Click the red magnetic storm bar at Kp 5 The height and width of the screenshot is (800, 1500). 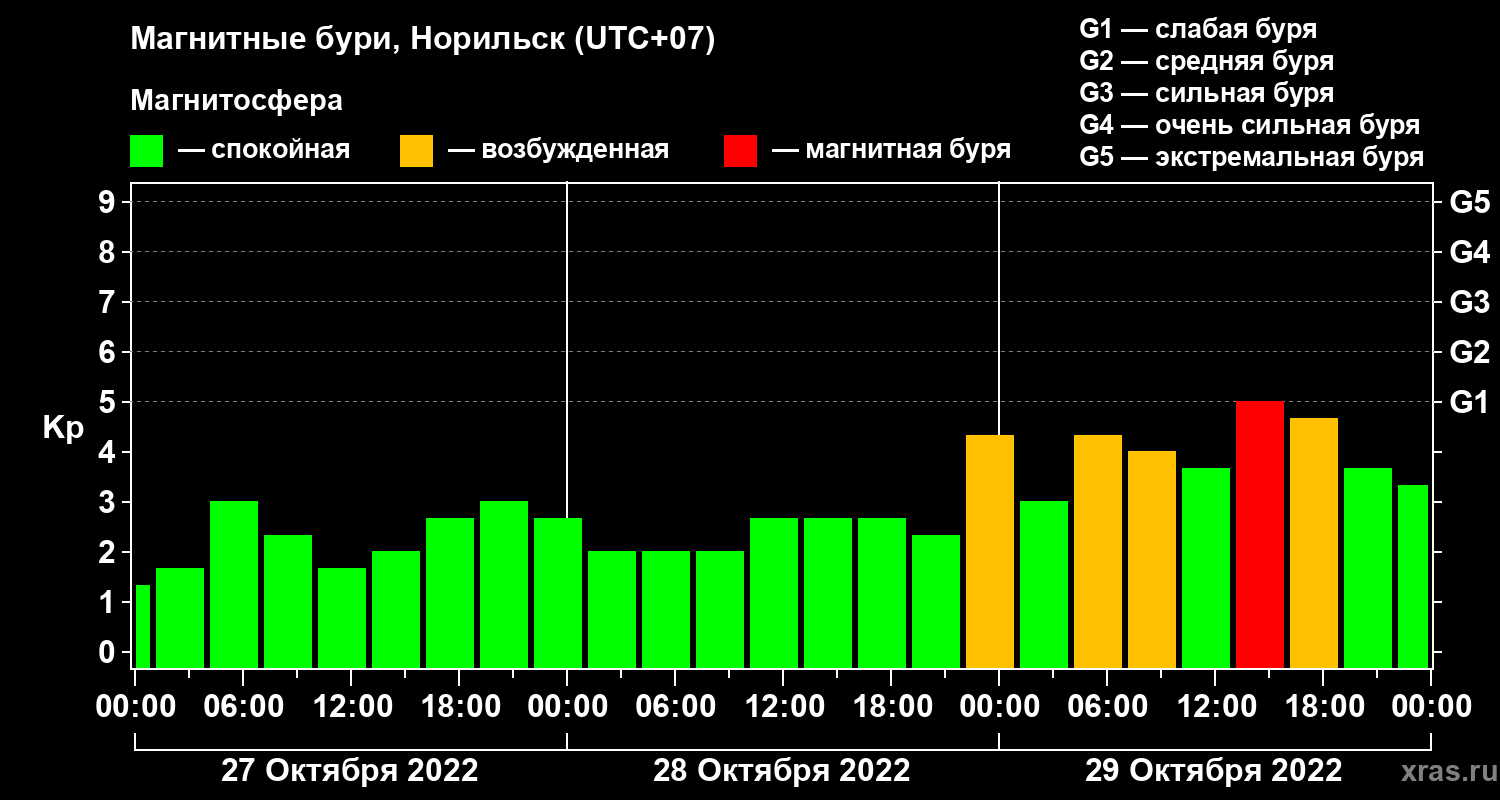[1260, 535]
